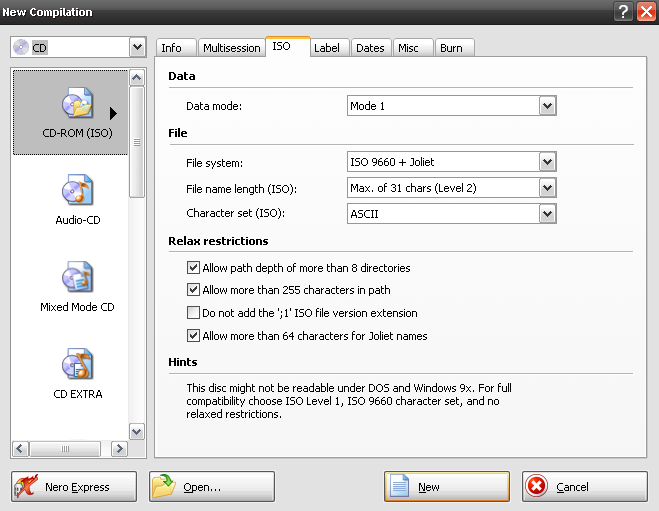The image size is (659, 511).
Task: Cancel the New Compilation dialog
Action: 585,487
